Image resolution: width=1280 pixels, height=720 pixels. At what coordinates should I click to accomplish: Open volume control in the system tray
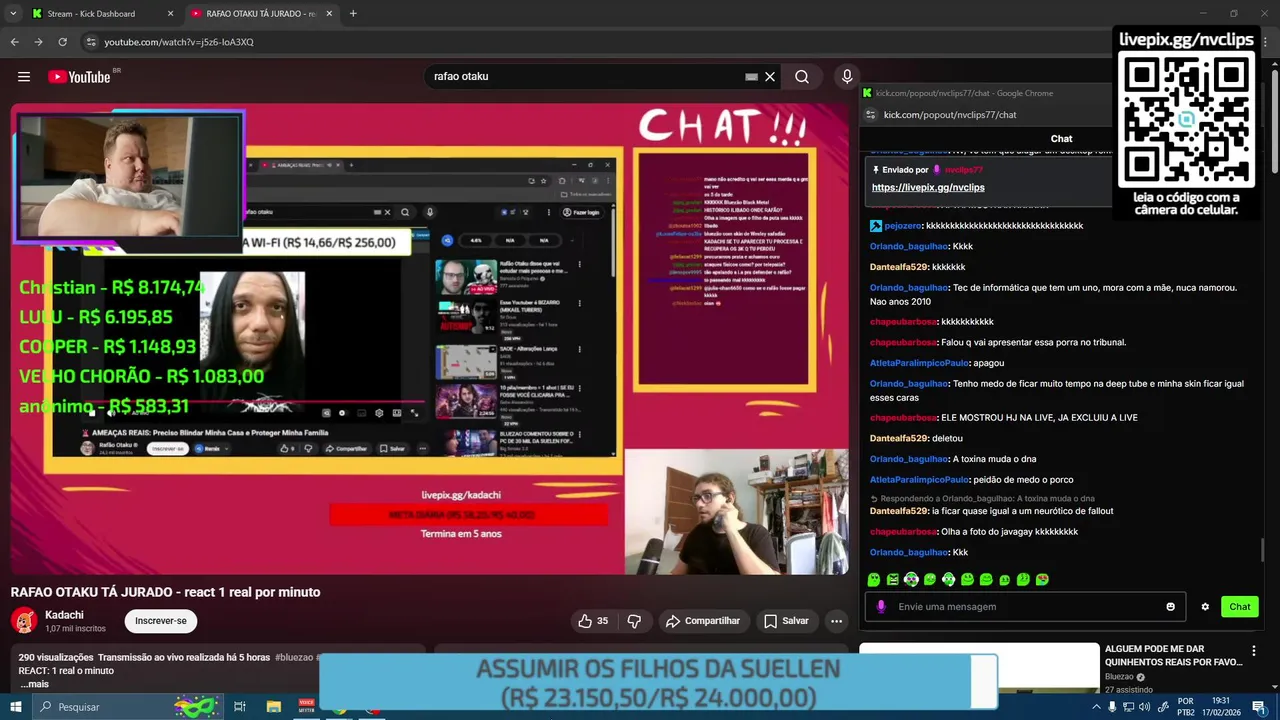click(1144, 707)
